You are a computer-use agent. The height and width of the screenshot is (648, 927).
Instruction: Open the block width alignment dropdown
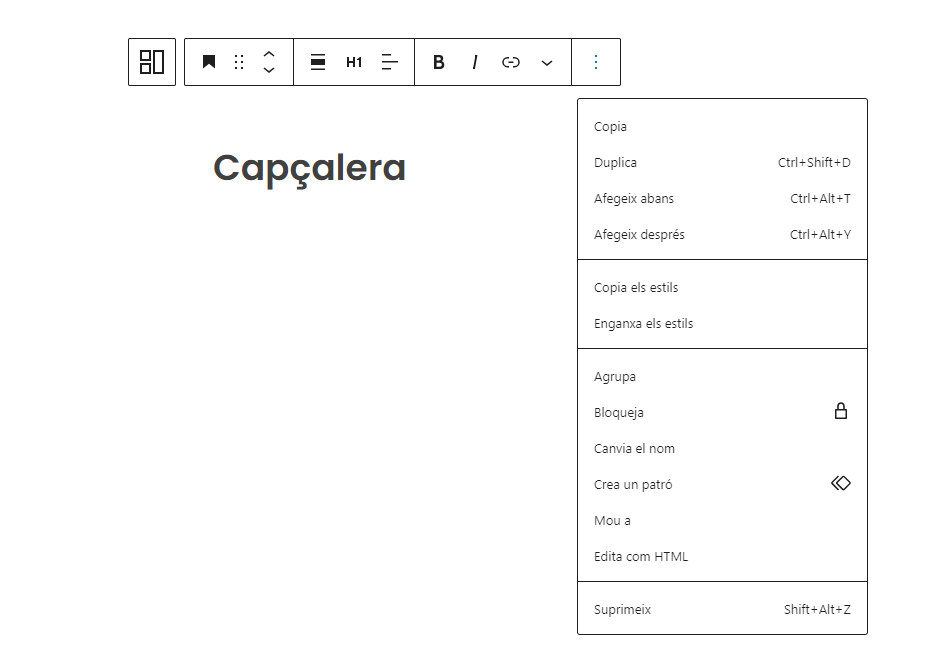pos(318,62)
